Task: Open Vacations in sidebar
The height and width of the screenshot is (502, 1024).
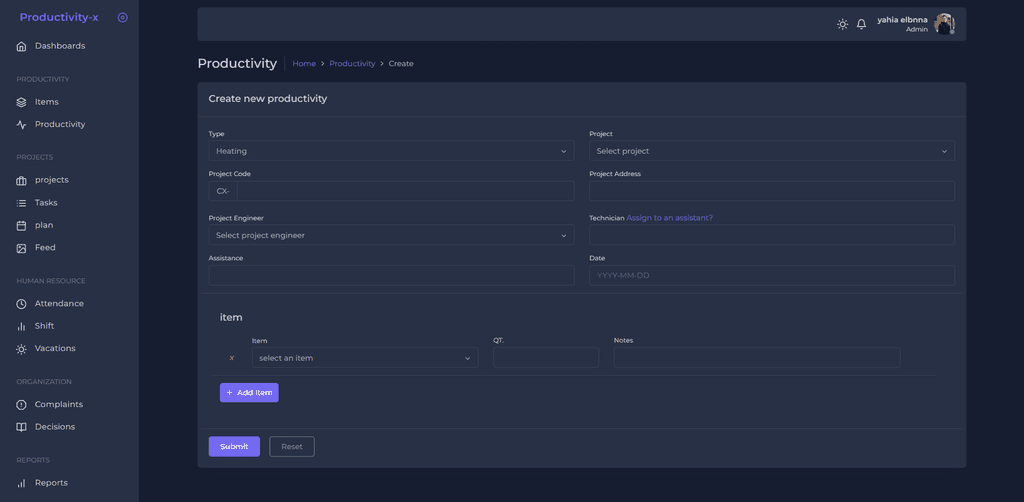Action: [x=55, y=349]
